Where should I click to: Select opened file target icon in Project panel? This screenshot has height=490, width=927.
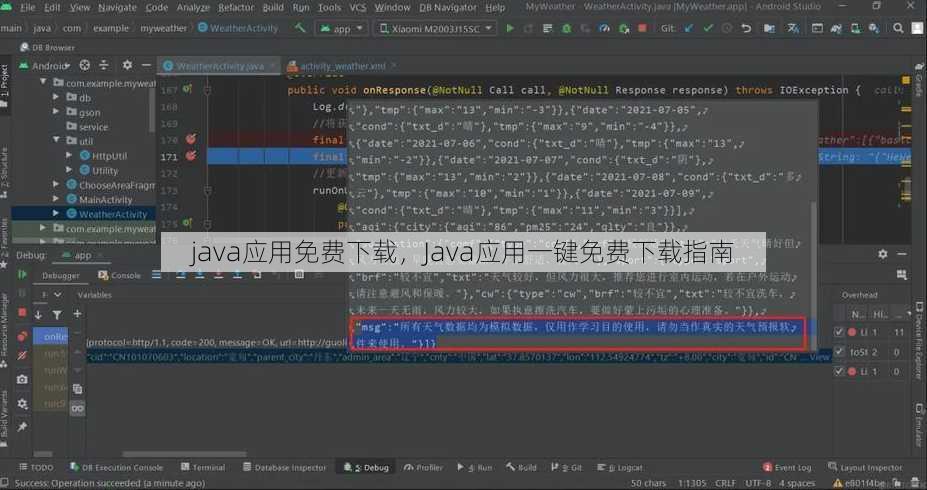(85, 65)
